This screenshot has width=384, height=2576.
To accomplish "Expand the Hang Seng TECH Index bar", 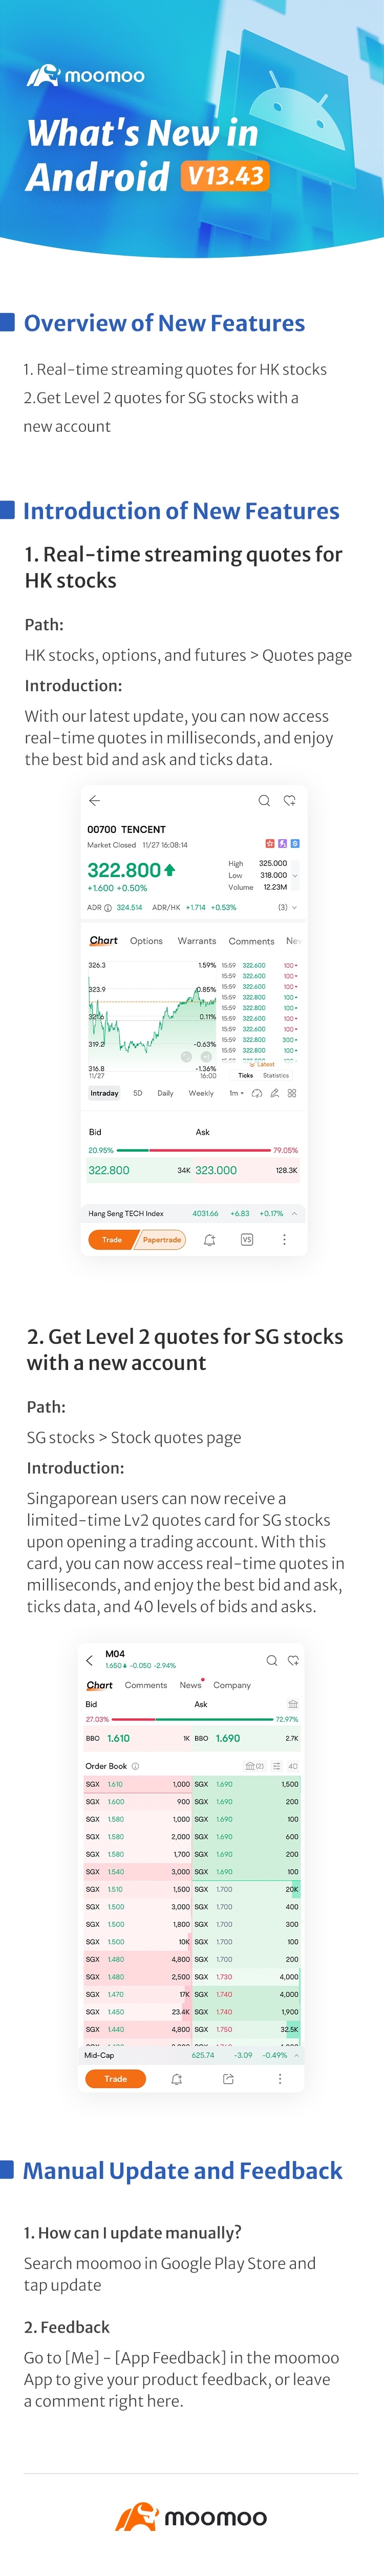I will 294,1214.
